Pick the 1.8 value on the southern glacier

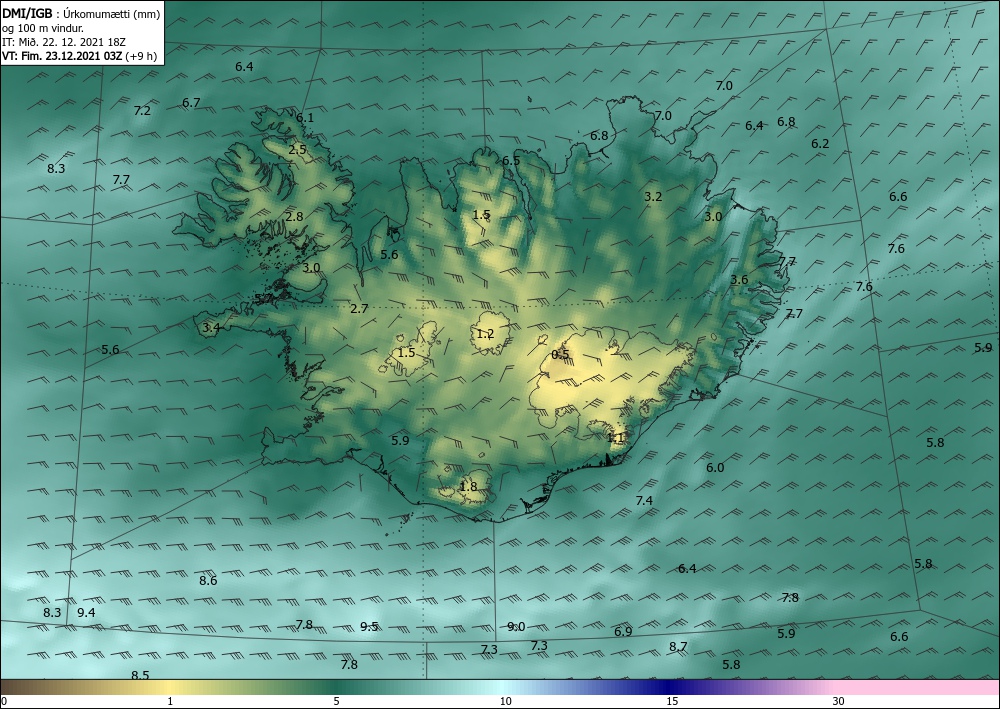pos(468,486)
